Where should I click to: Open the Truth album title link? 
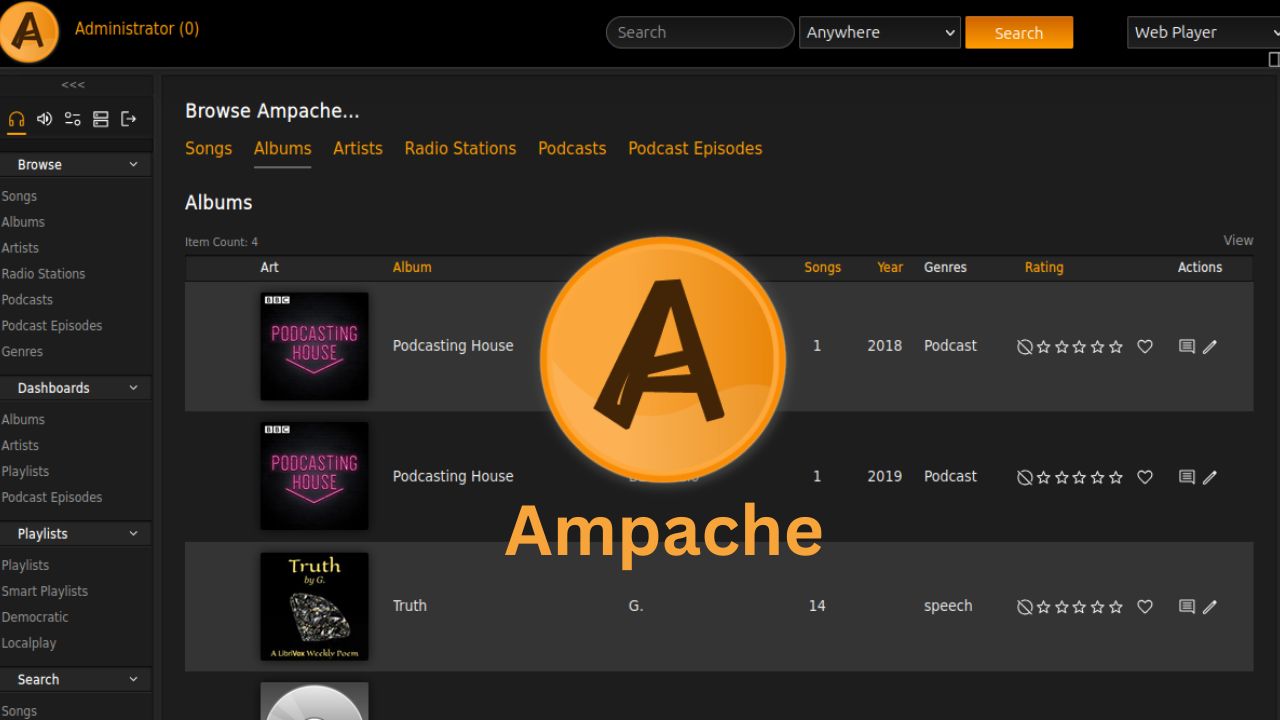tap(410, 605)
